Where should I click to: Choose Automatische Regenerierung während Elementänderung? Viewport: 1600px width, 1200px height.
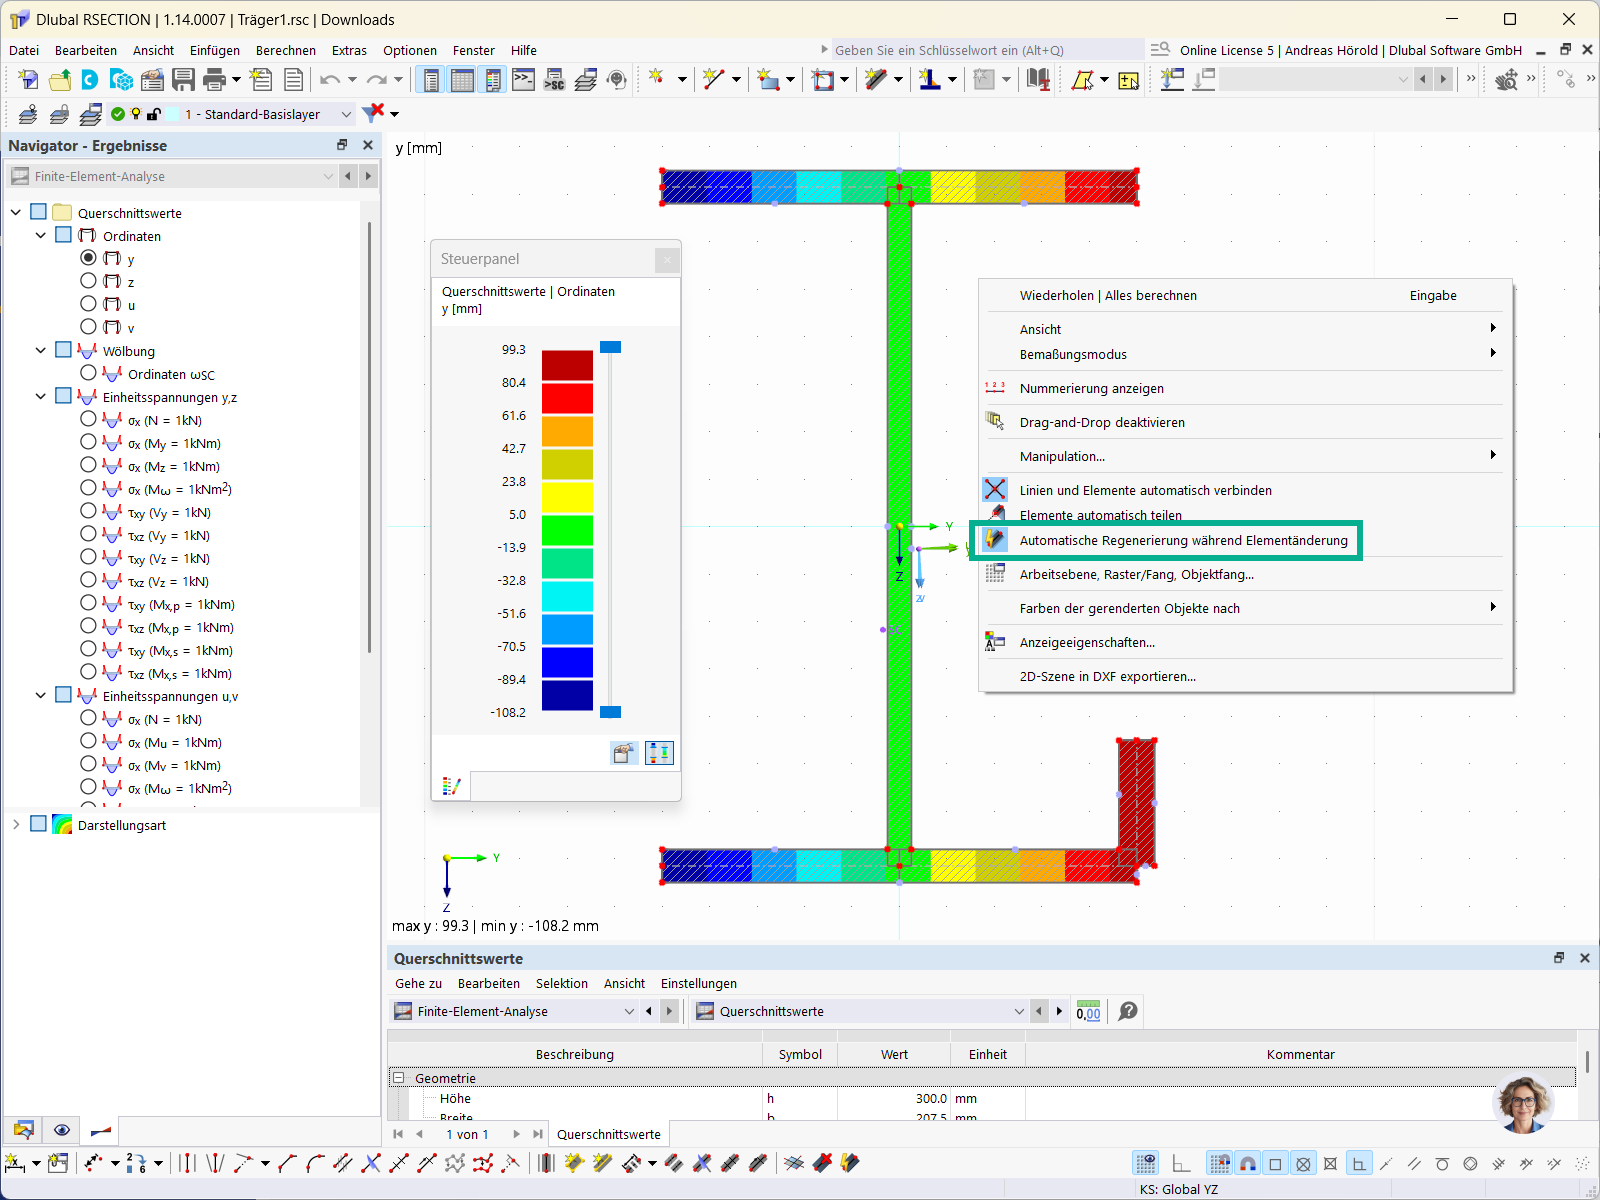(x=1184, y=541)
